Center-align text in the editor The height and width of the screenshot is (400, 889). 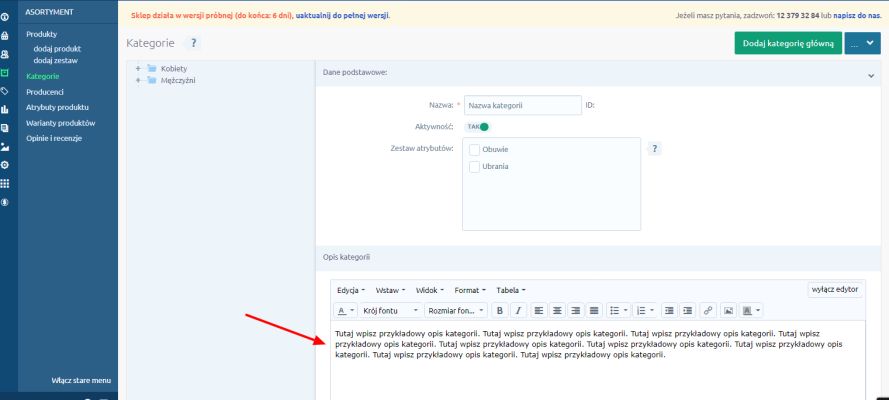click(556, 310)
